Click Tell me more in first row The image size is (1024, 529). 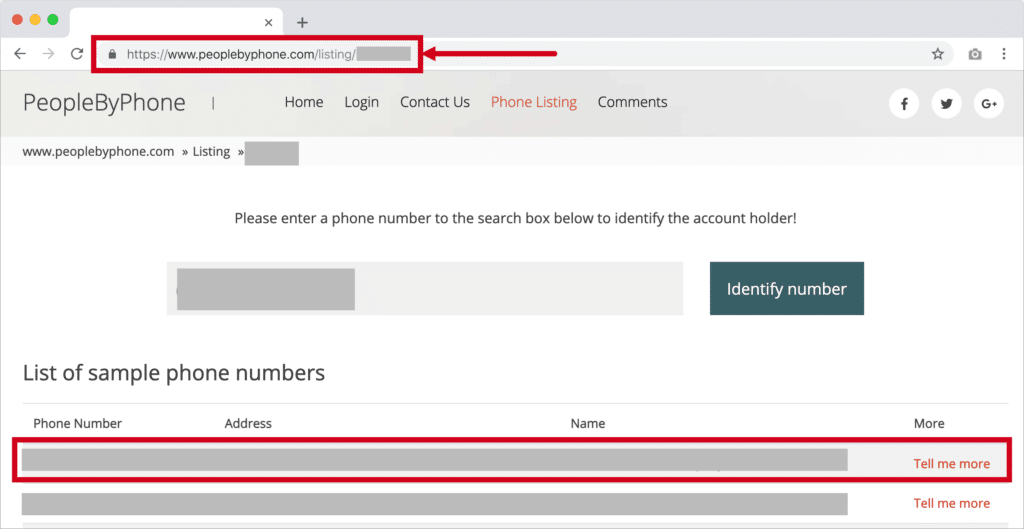tap(951, 464)
